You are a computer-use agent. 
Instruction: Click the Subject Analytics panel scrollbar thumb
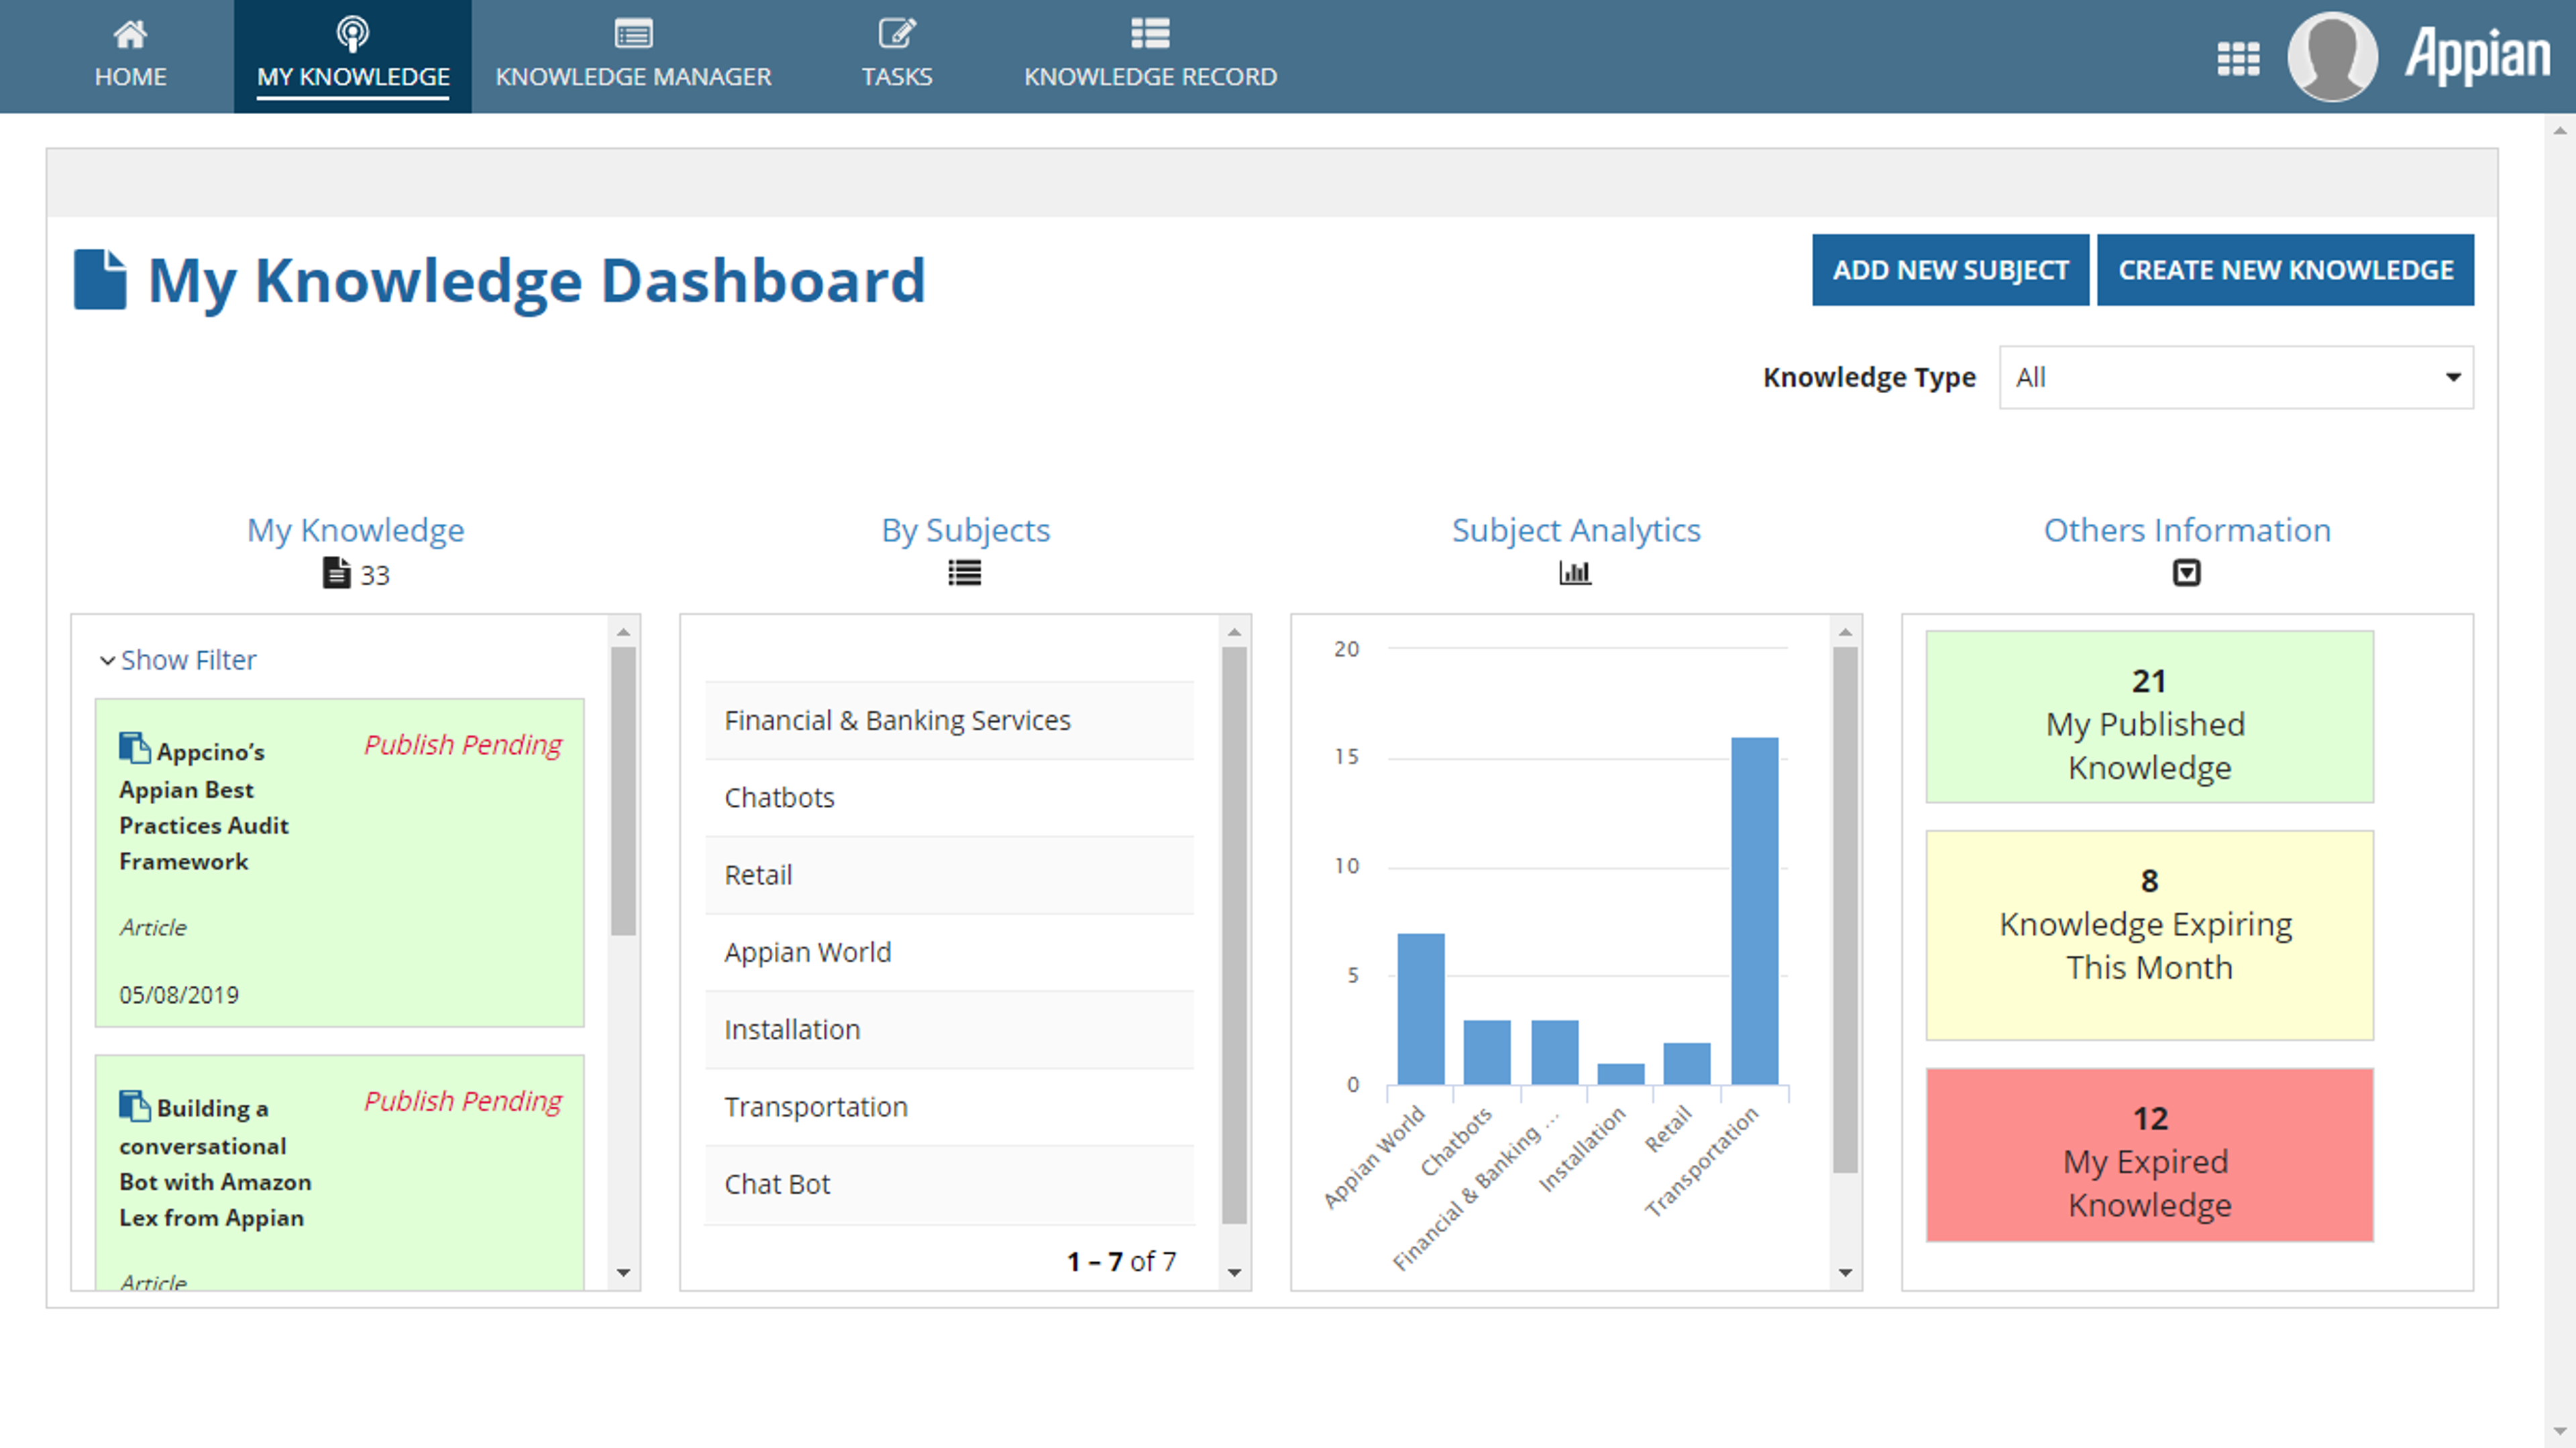[x=1845, y=910]
